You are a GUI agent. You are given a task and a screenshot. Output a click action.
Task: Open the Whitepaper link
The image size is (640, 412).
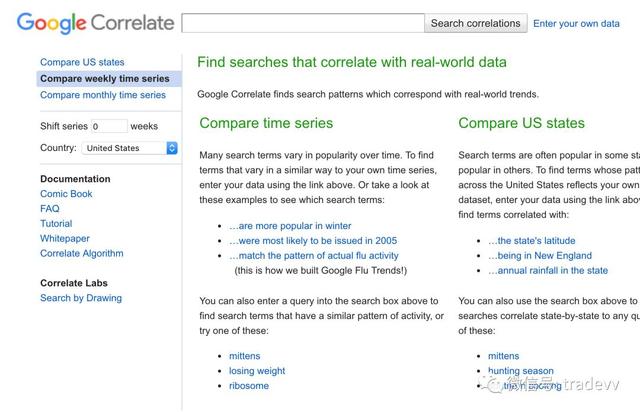click(65, 238)
